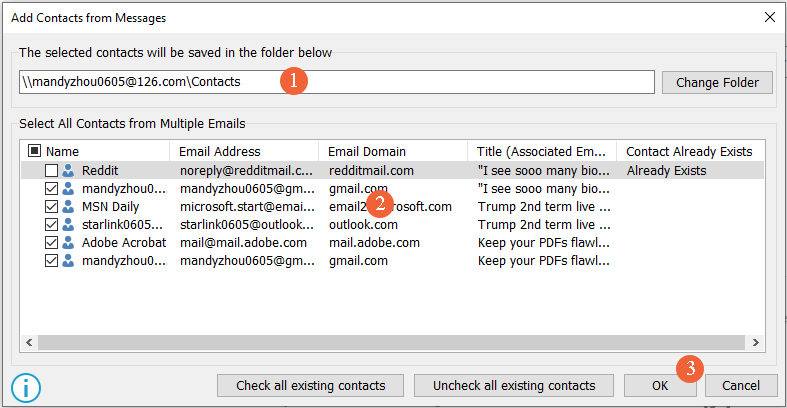This screenshot has width=787, height=408.
Task: Click Check all existing contacts button
Action: pos(310,385)
